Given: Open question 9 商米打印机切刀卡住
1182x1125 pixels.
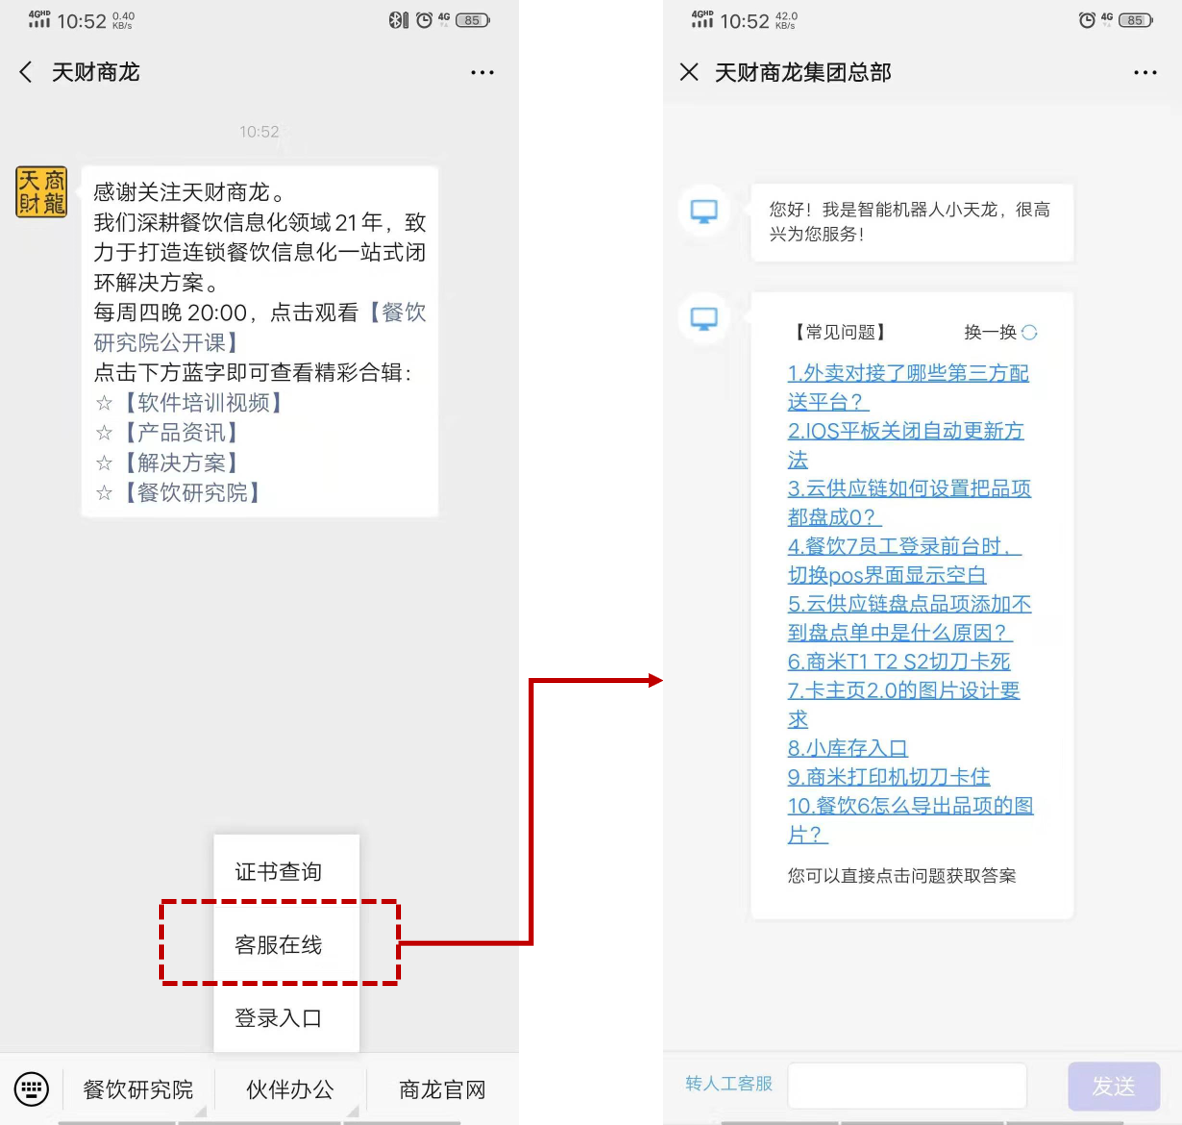Looking at the screenshot, I should tap(889, 777).
